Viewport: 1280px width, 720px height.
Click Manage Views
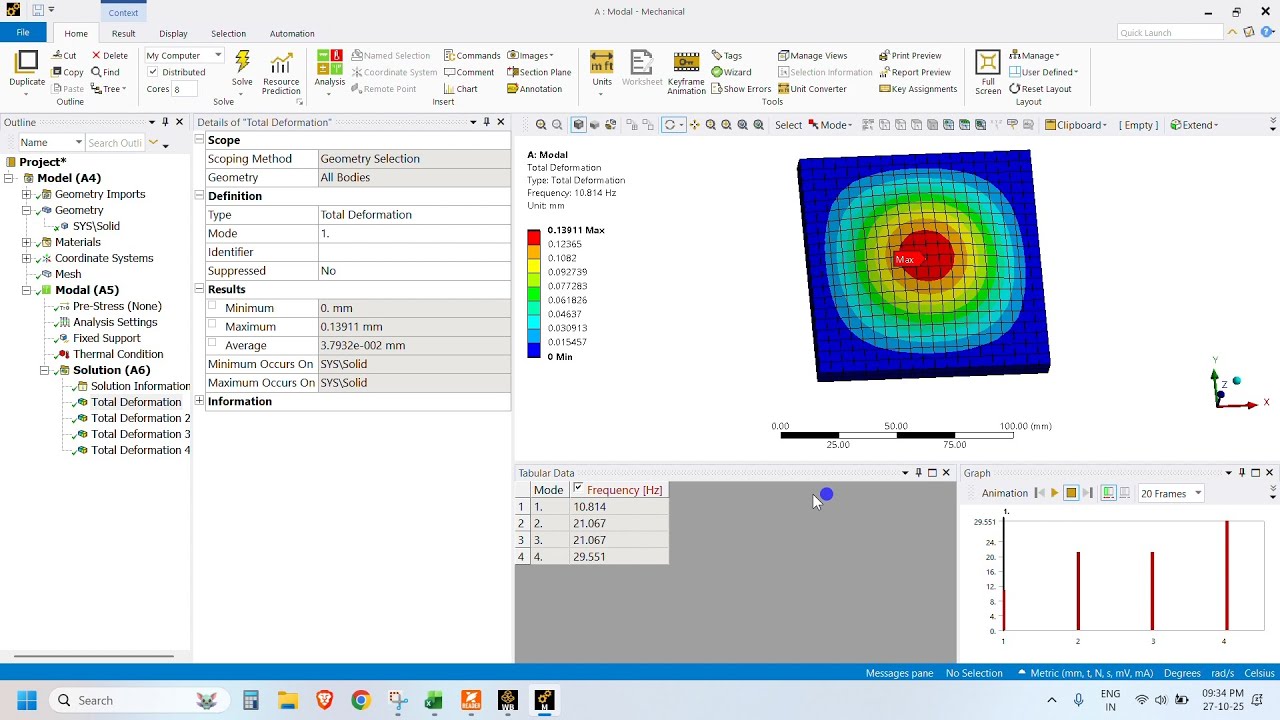coord(812,56)
